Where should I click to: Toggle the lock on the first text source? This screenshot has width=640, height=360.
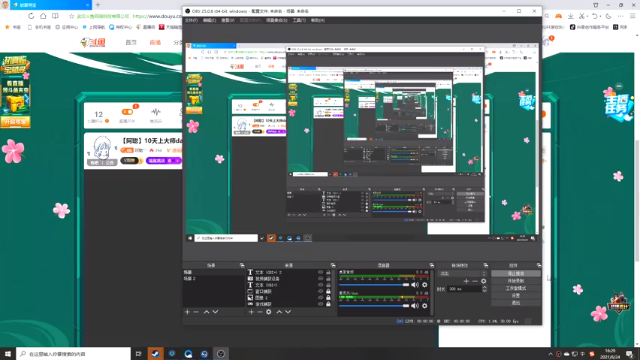tap(328, 272)
